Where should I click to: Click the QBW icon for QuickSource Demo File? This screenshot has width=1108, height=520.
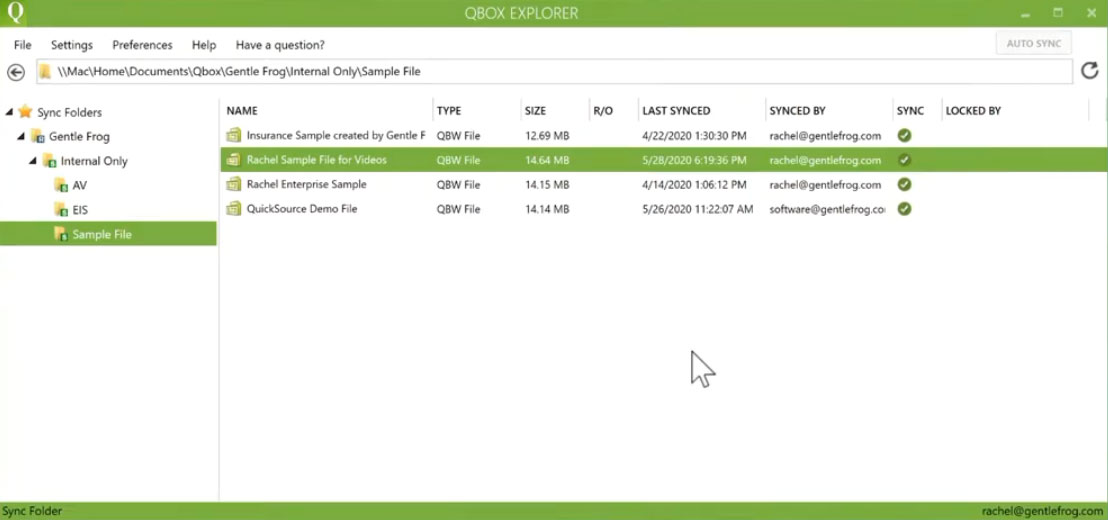233,209
